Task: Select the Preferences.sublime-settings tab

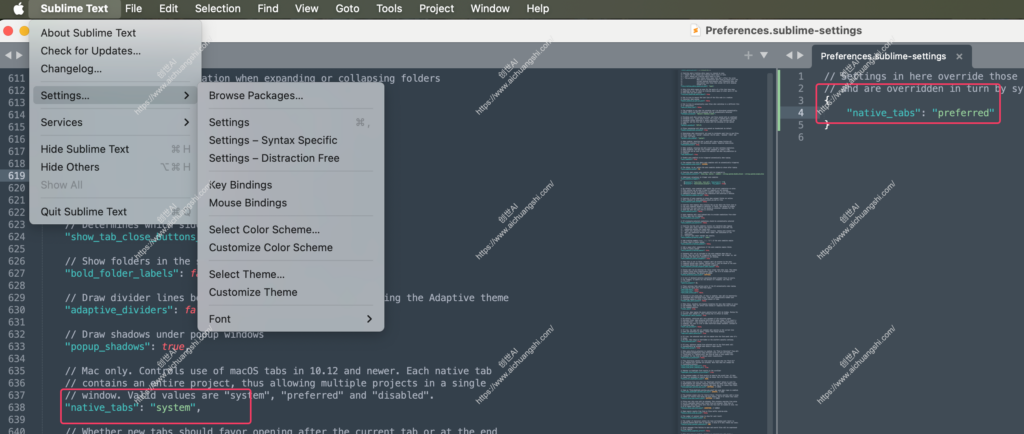Action: tap(883, 56)
